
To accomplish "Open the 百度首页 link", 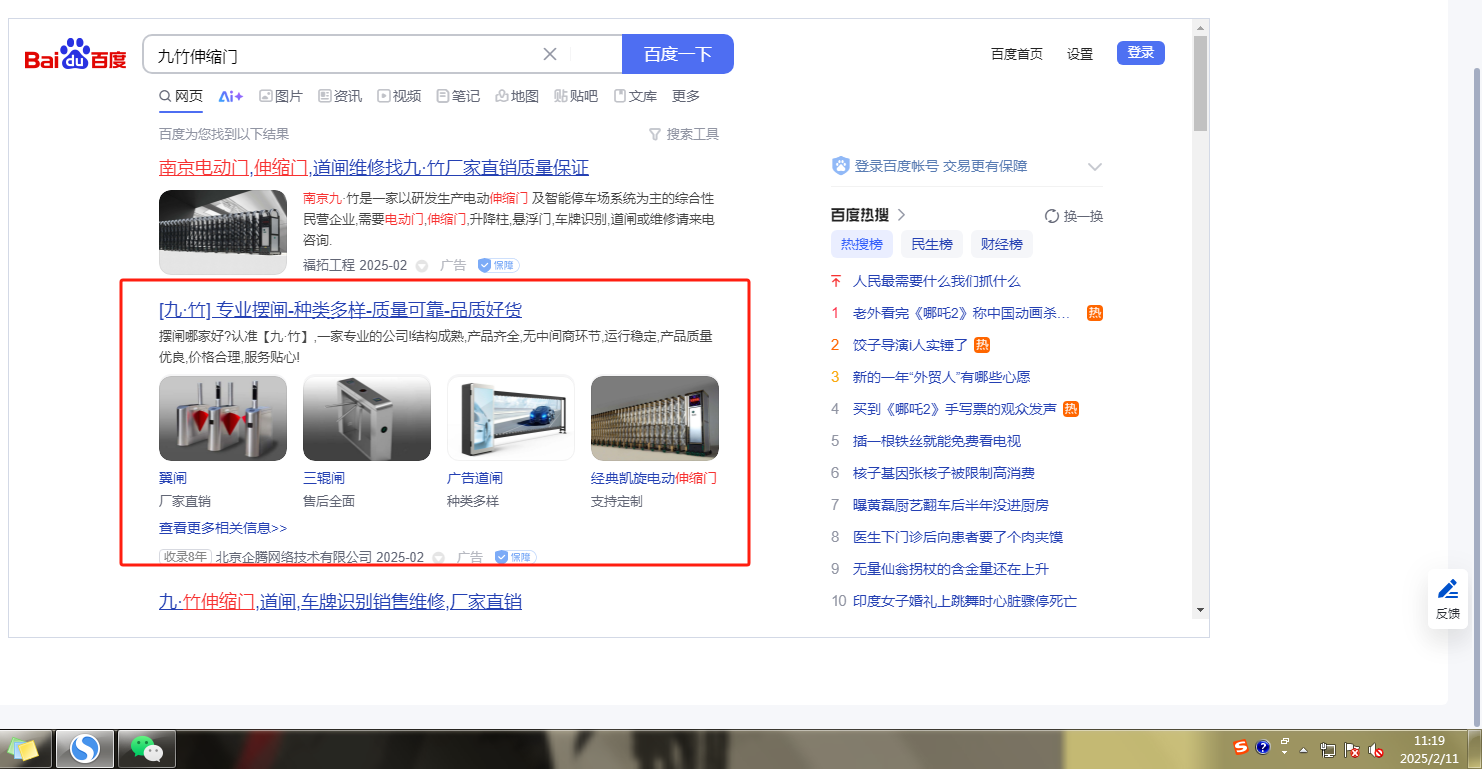I will (x=1017, y=54).
